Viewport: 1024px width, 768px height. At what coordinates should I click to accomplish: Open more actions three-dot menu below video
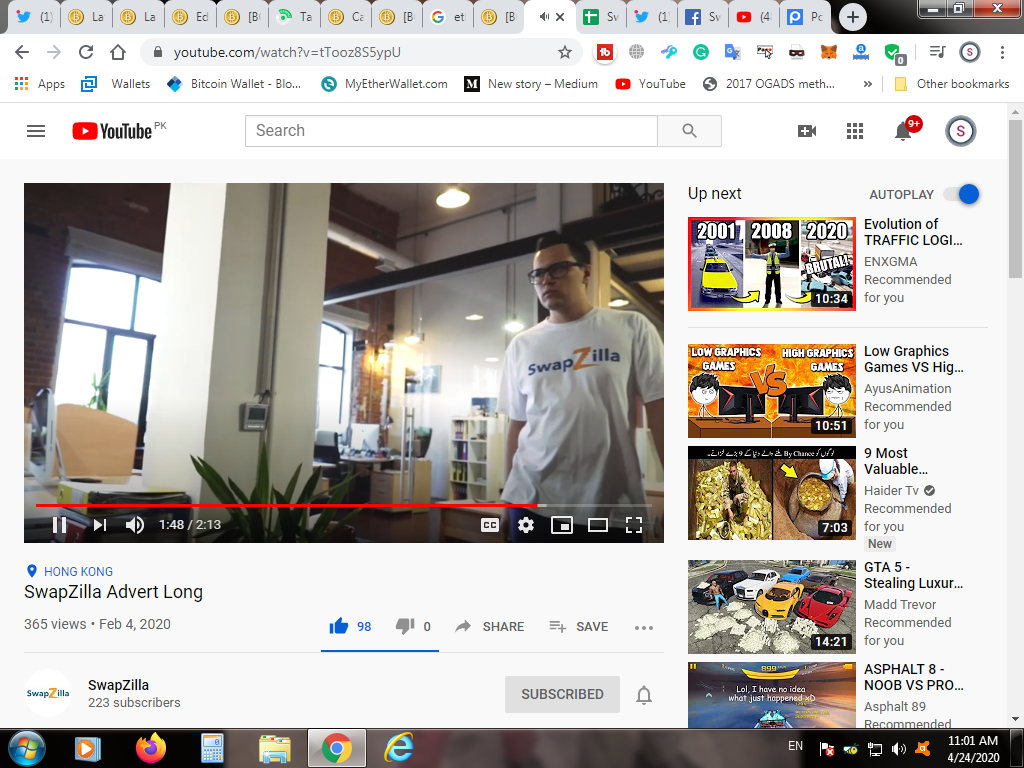tap(643, 628)
